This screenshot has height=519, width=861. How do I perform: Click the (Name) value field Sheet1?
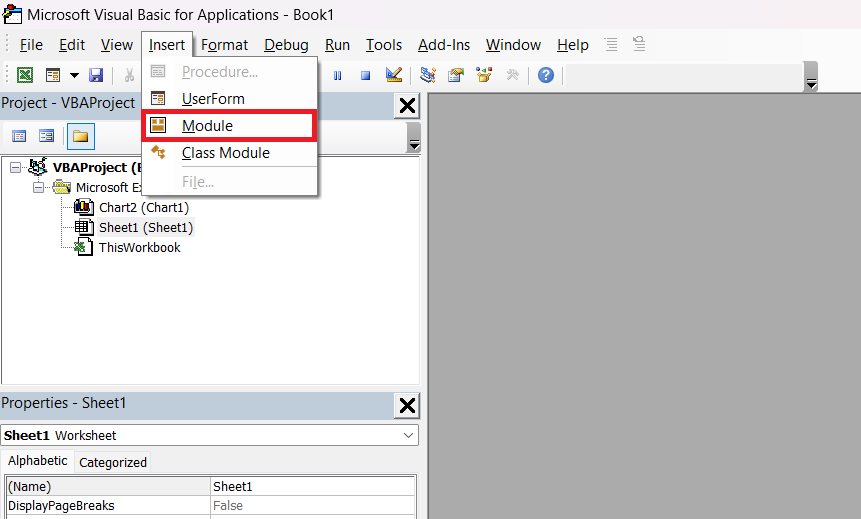(312, 487)
